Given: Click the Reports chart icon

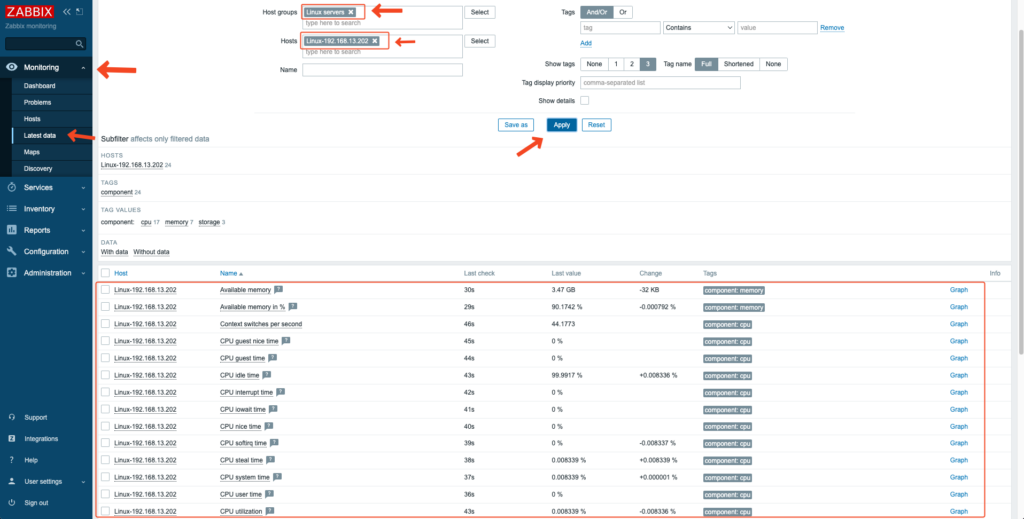Looking at the screenshot, I should coord(11,230).
